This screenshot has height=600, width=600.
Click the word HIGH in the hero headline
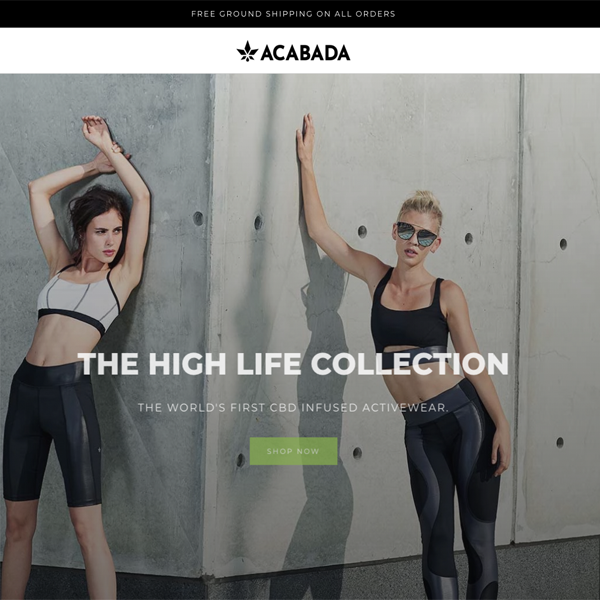[188, 363]
